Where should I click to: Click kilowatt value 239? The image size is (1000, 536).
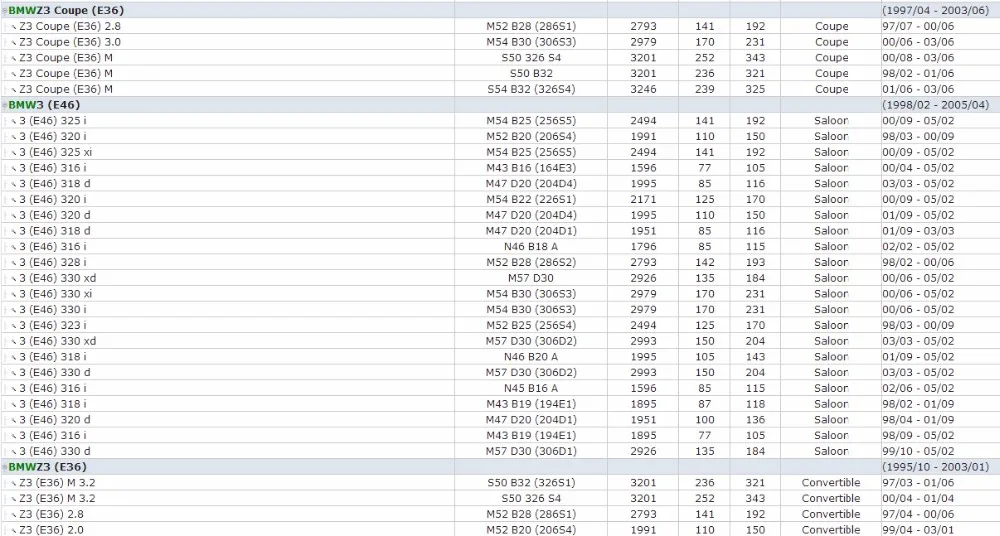(x=705, y=89)
